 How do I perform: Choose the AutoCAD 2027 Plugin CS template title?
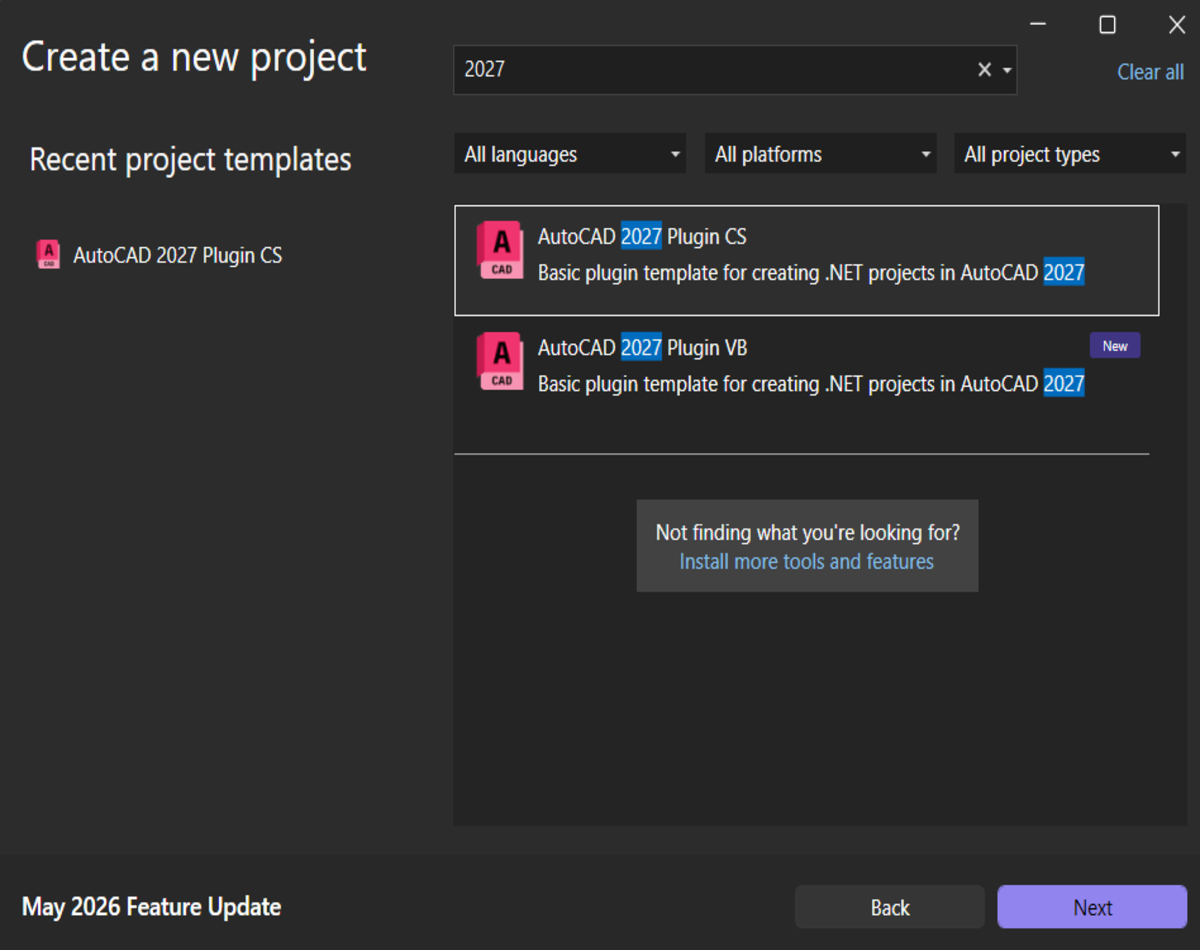point(642,237)
